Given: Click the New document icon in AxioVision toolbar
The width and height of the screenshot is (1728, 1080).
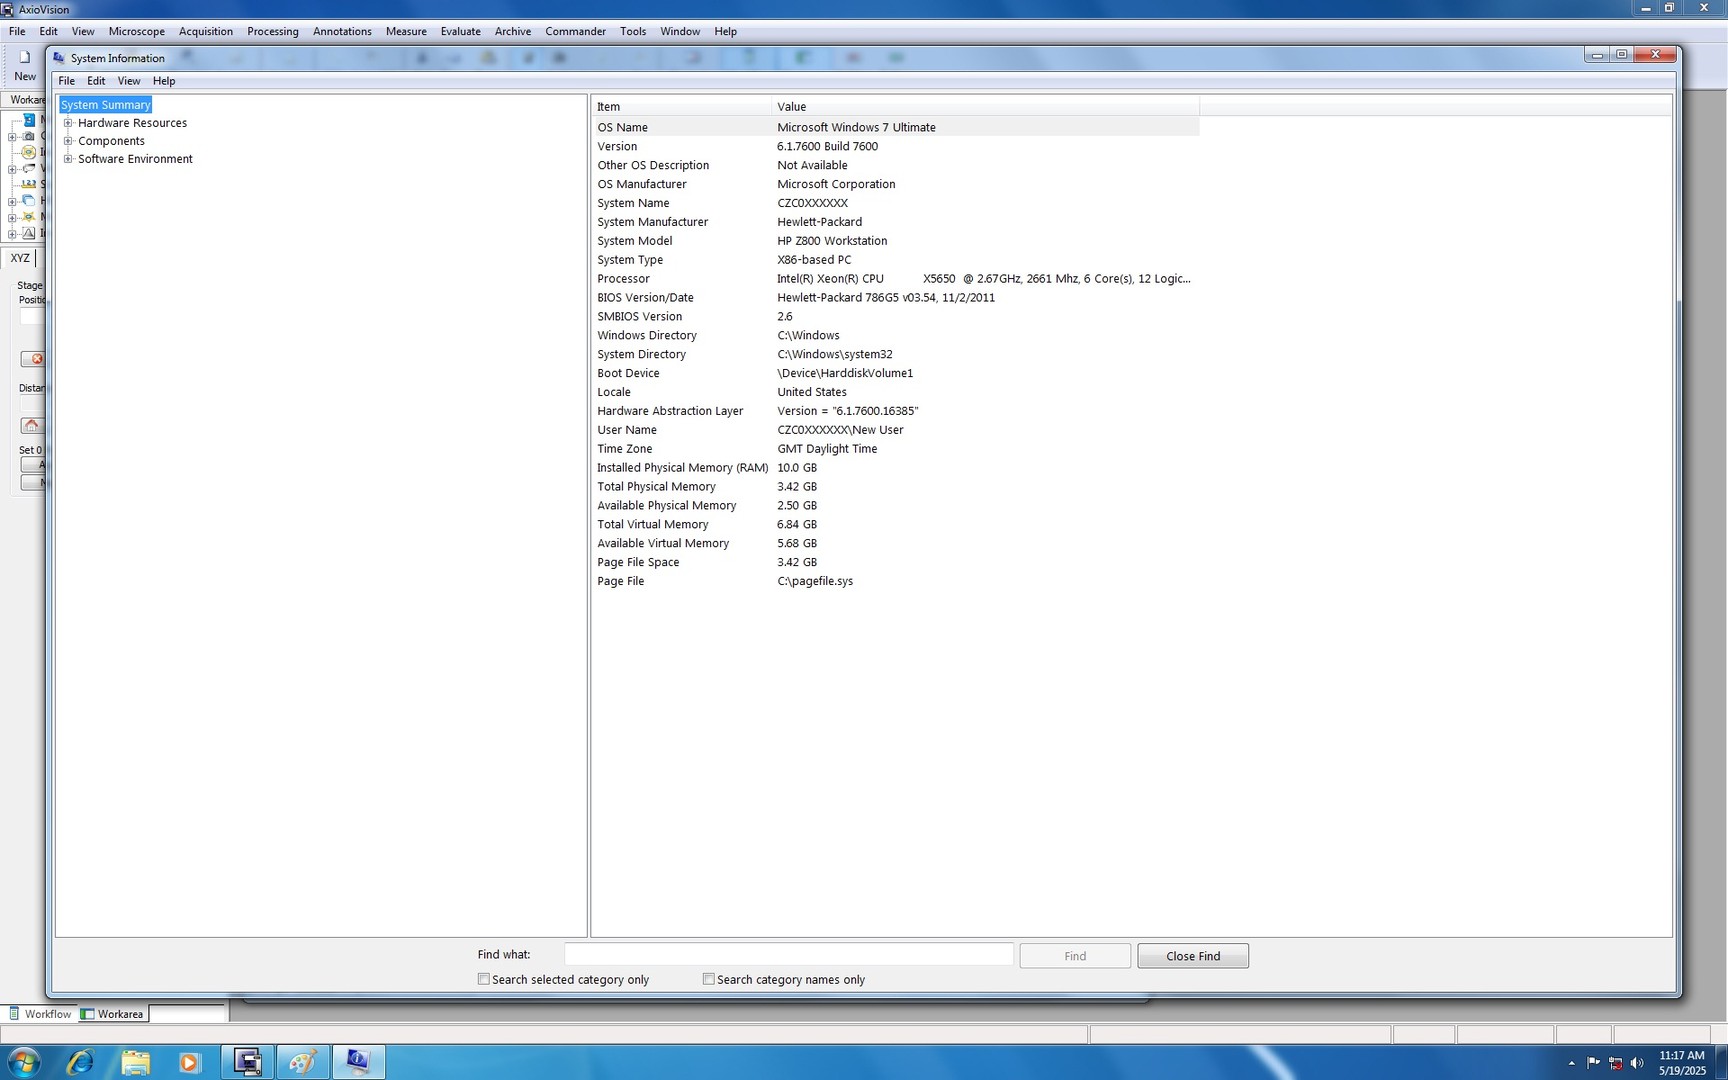Looking at the screenshot, I should coord(25,58).
